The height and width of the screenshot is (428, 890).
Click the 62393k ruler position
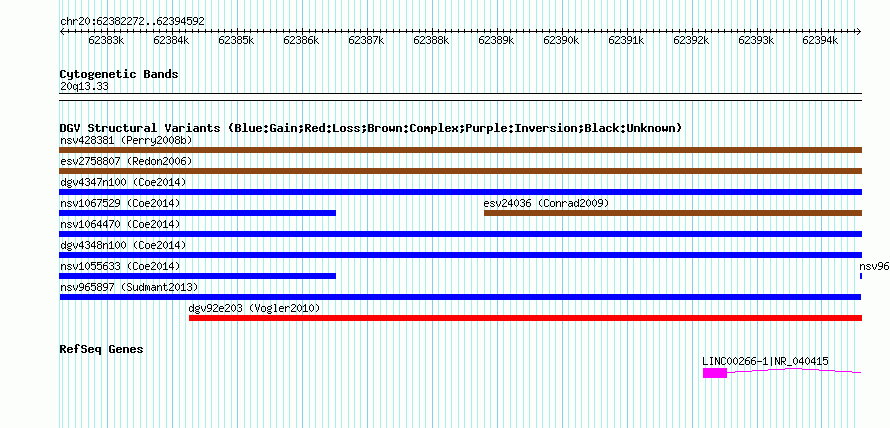point(757,40)
